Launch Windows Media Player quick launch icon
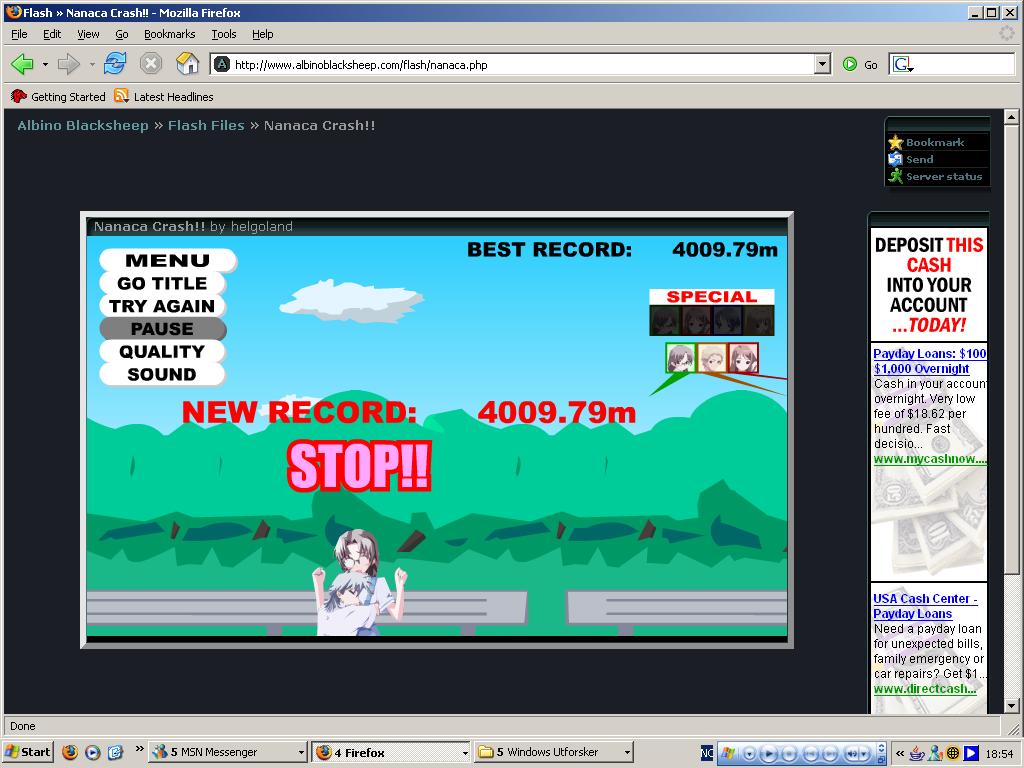Screen dimensions: 1024x768 pyautogui.click(x=93, y=752)
